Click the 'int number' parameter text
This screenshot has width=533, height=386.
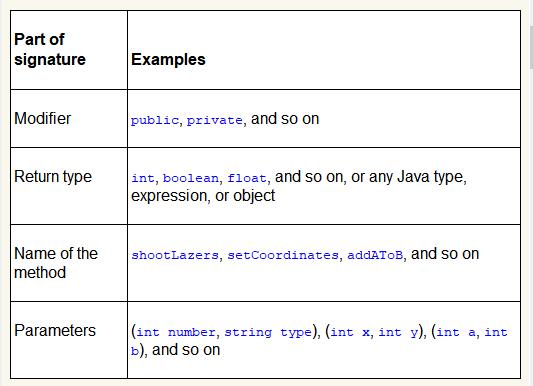(176, 332)
